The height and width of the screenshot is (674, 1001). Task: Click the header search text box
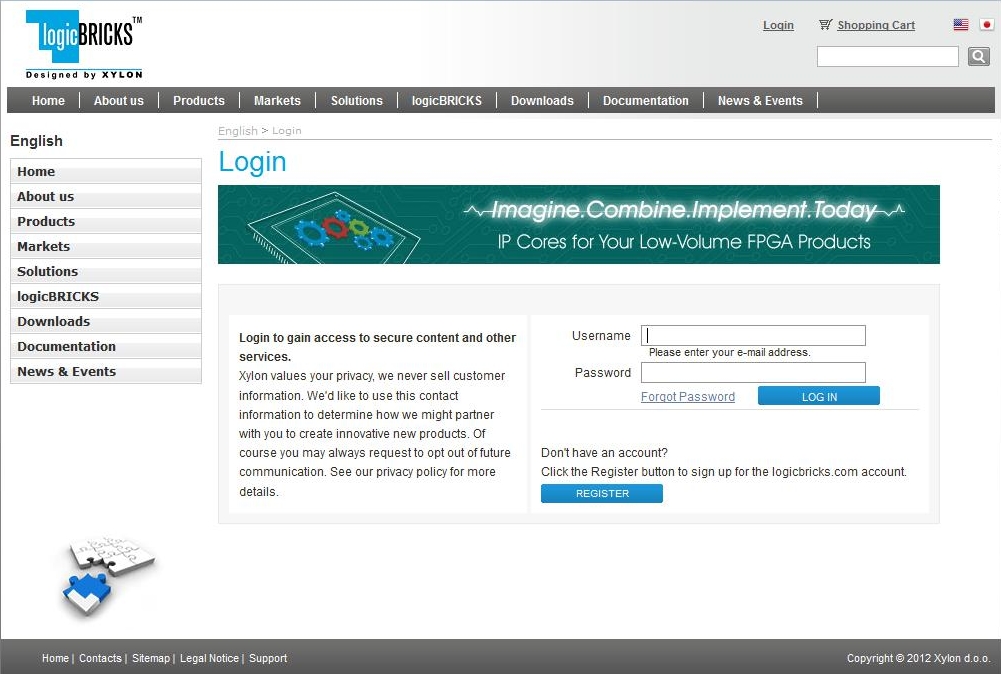click(x=887, y=56)
